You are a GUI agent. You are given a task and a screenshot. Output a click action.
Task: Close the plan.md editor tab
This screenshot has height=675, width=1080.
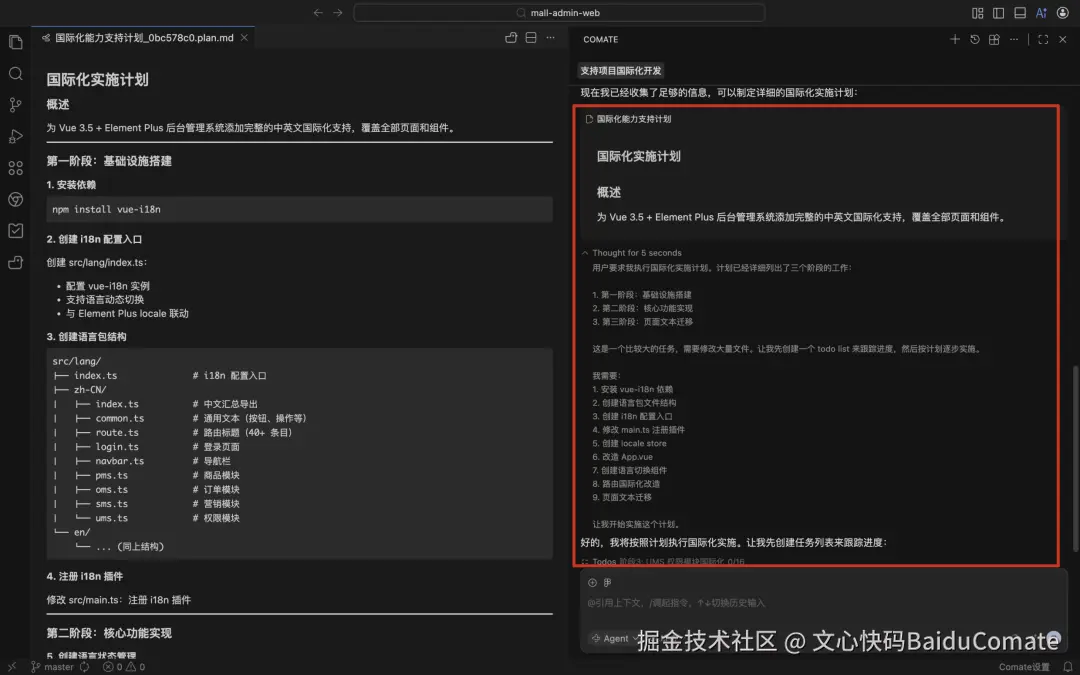tap(244, 38)
